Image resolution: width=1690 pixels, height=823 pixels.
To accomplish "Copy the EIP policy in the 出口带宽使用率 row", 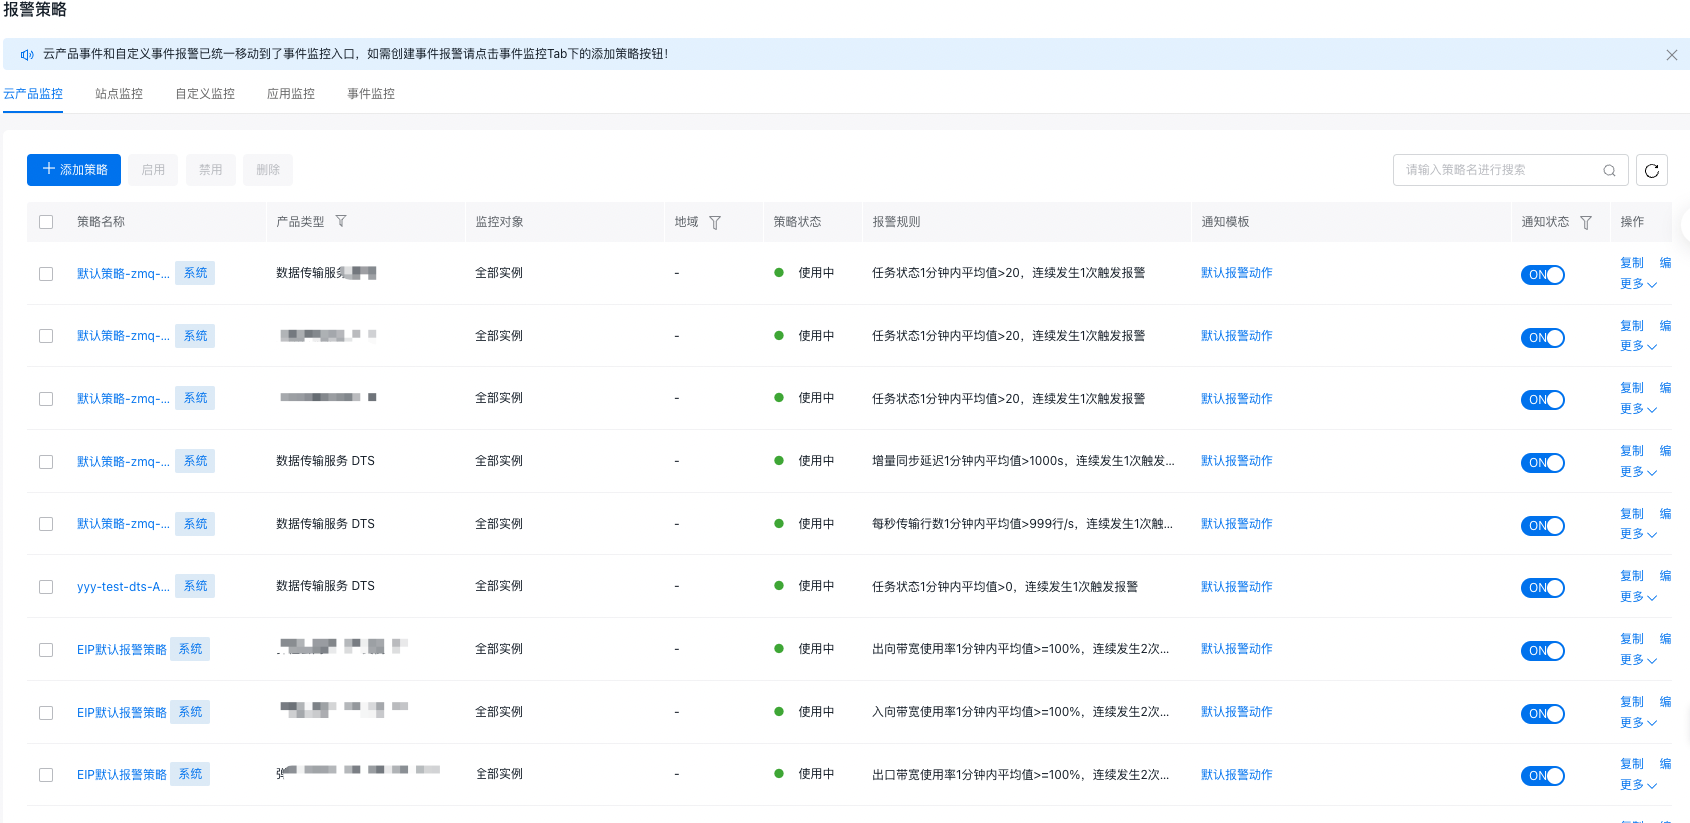I will 1632,764.
